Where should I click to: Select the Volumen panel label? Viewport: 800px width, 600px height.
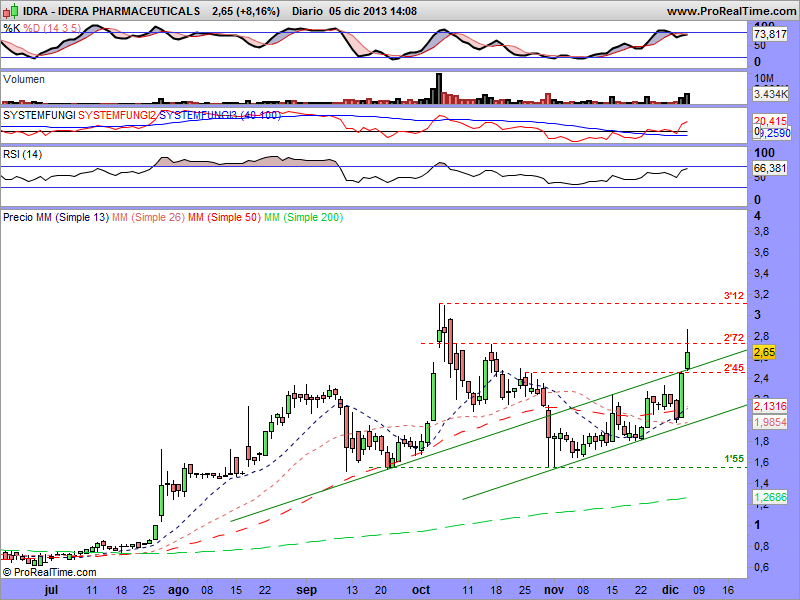(23, 79)
